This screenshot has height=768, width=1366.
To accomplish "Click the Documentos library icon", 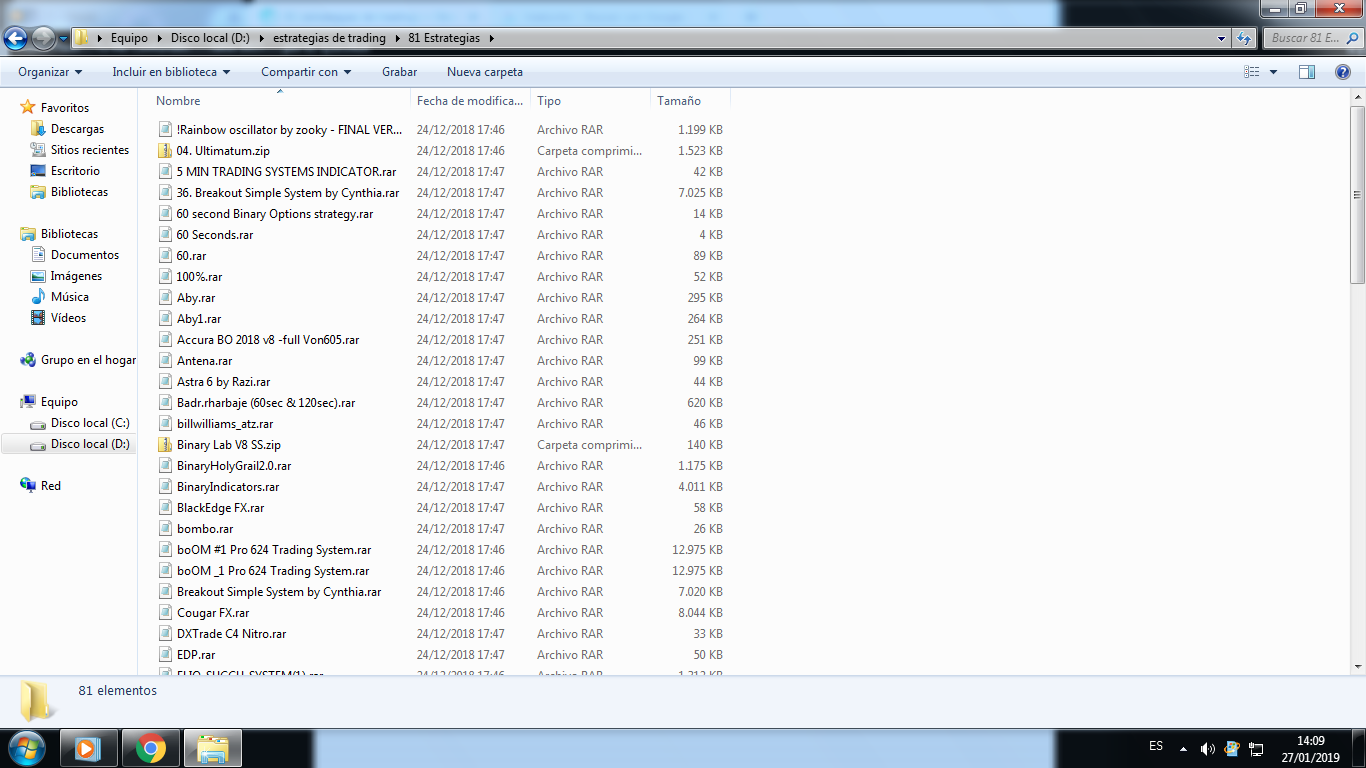I will click(x=38, y=255).
